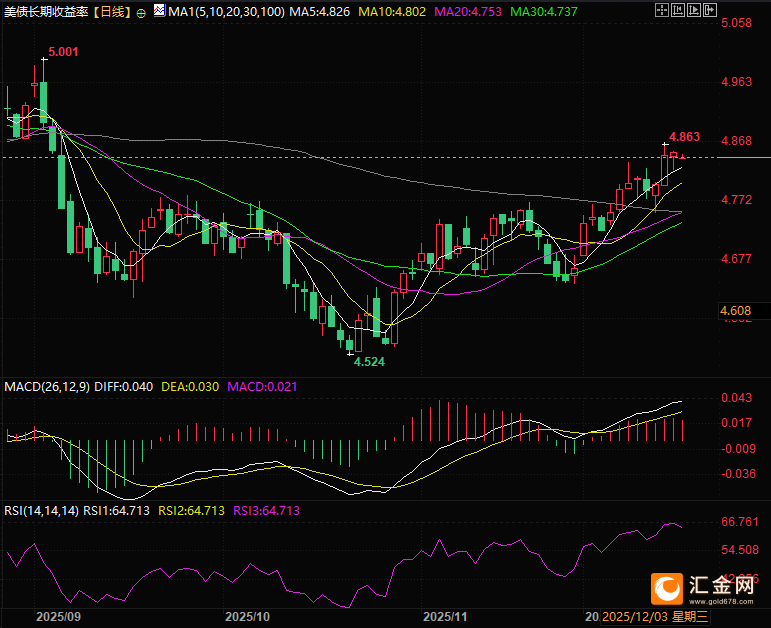Open MA1(5,10,20,30,100) indicator settings
771x628 pixels.
click(x=226, y=12)
